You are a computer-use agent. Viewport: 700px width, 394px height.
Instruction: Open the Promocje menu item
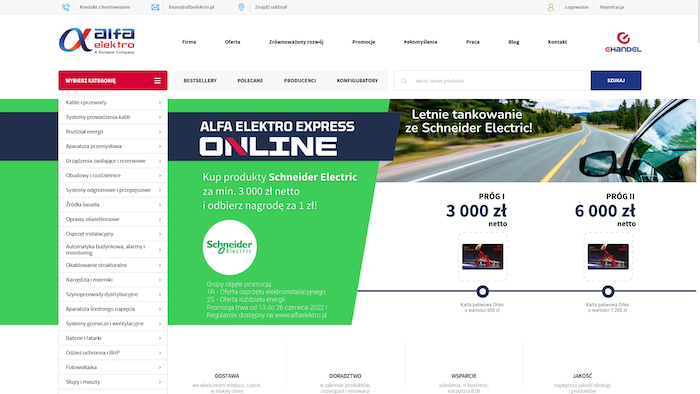pos(363,42)
